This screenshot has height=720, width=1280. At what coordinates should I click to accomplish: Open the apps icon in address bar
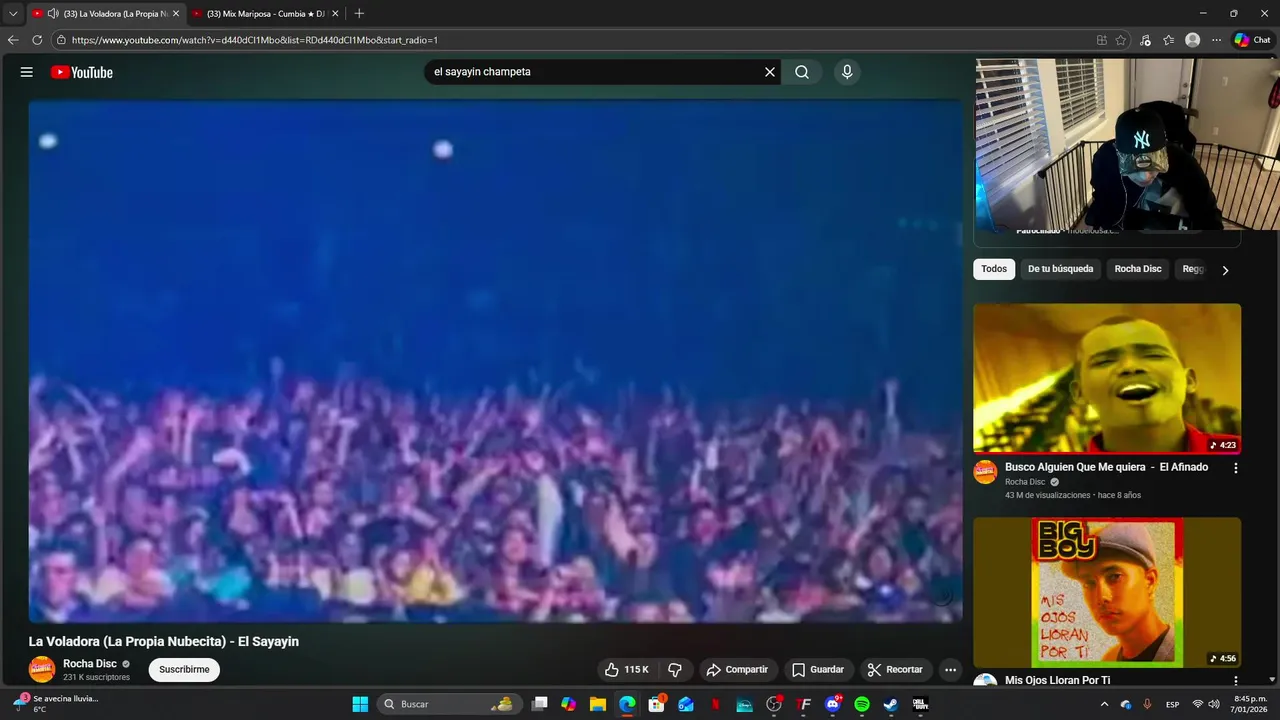[1101, 40]
